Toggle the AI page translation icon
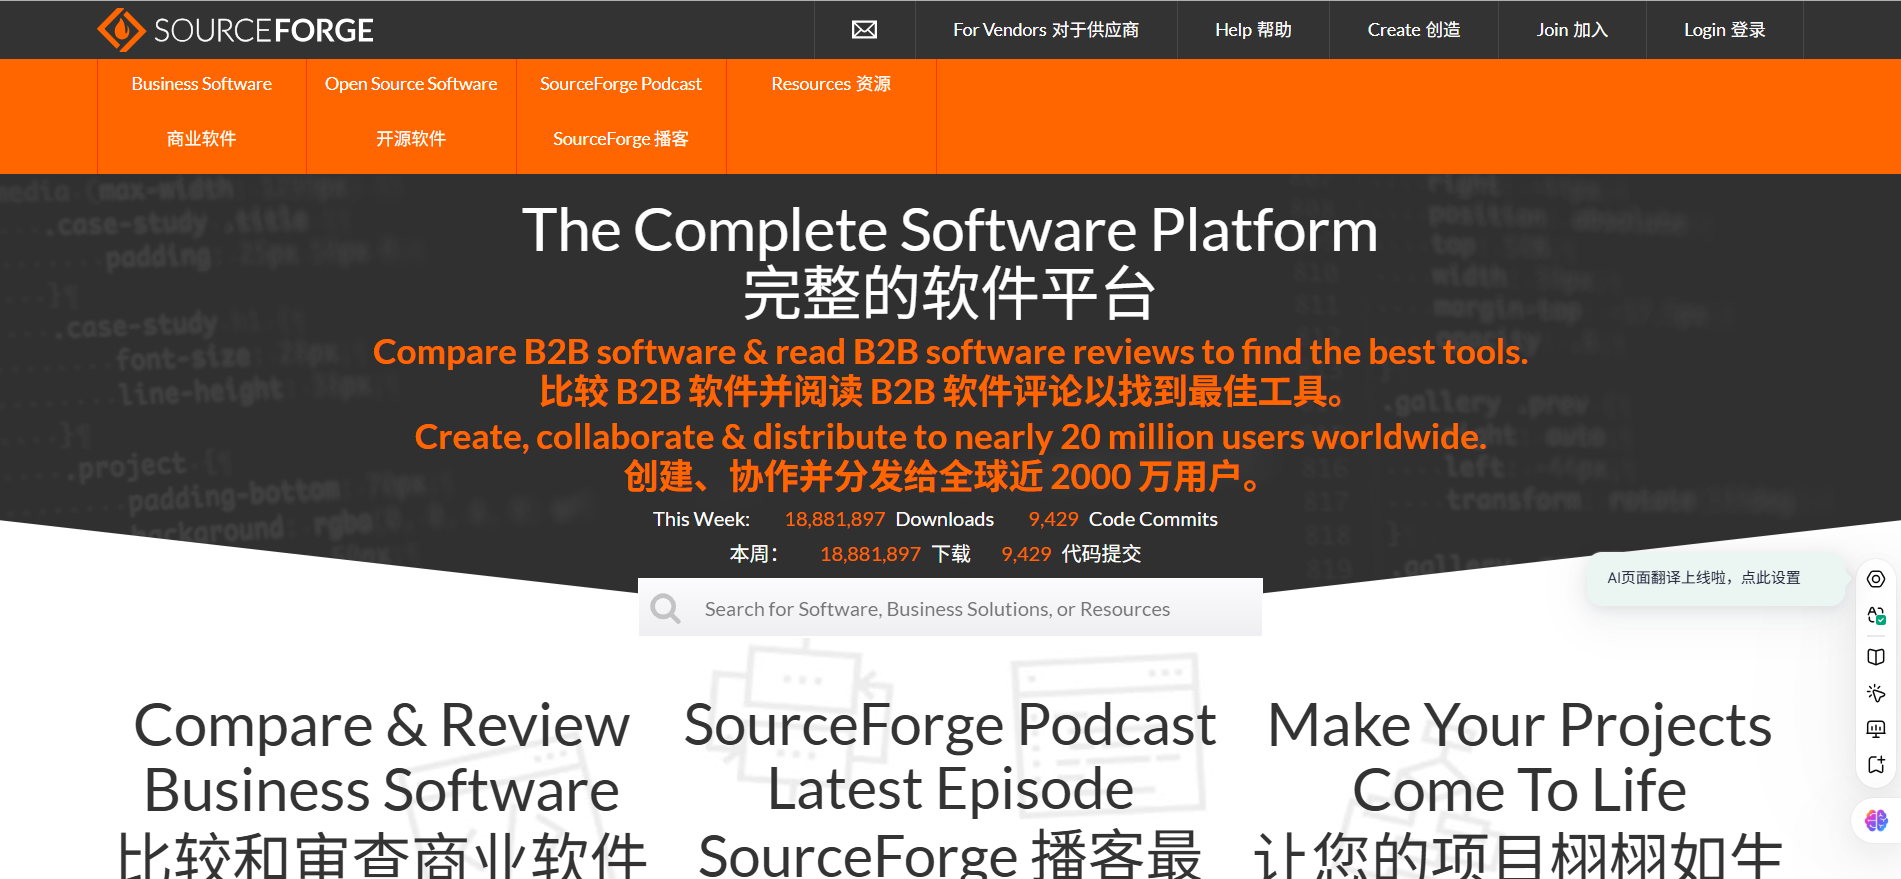The height and width of the screenshot is (879, 1901). [1876, 616]
